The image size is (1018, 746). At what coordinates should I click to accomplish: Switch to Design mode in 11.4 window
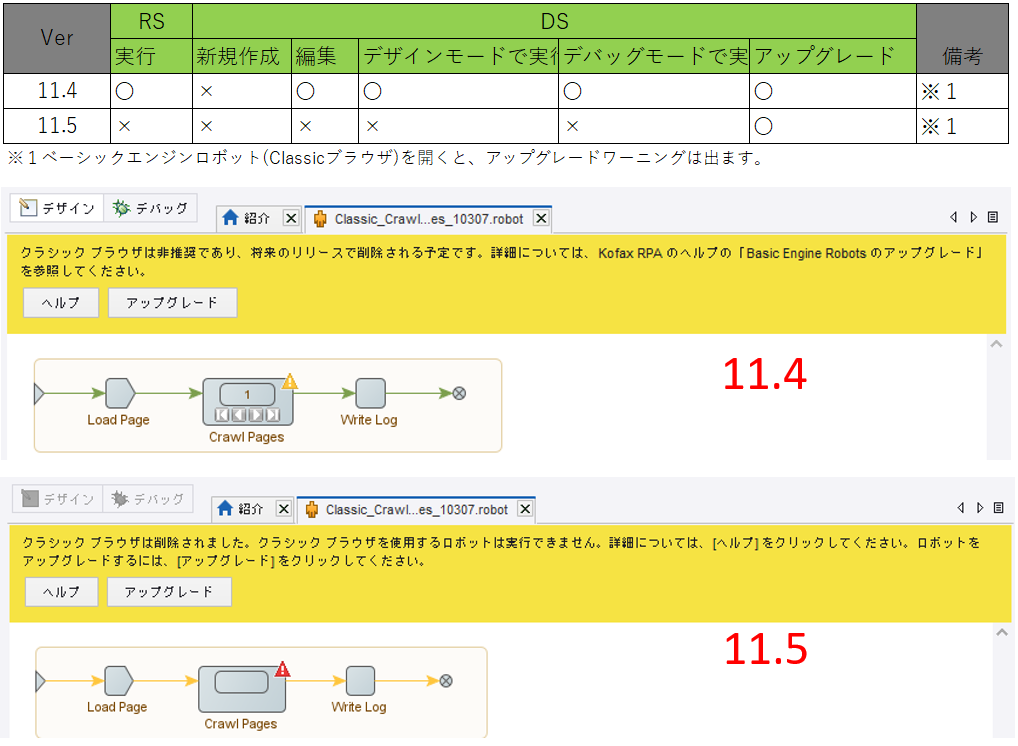[x=57, y=208]
